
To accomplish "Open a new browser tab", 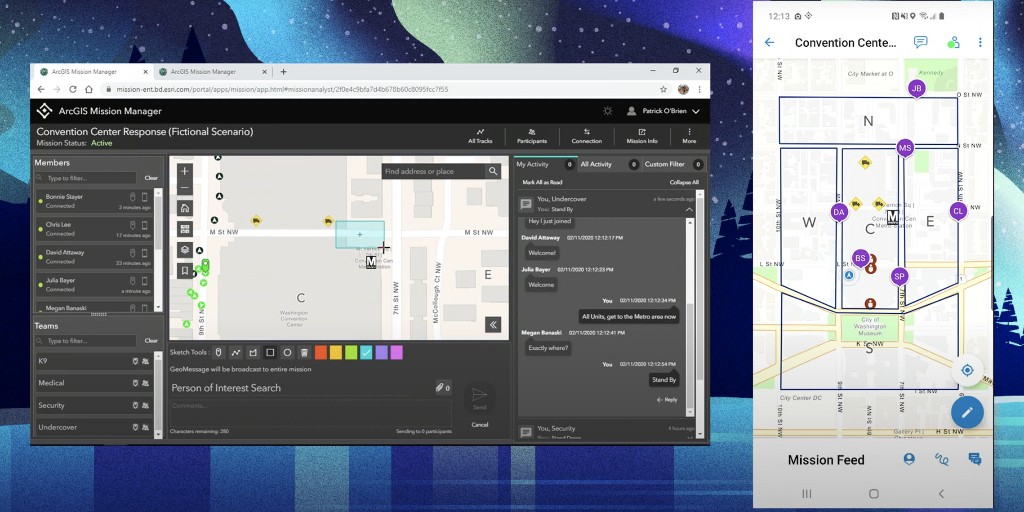I will point(283,72).
